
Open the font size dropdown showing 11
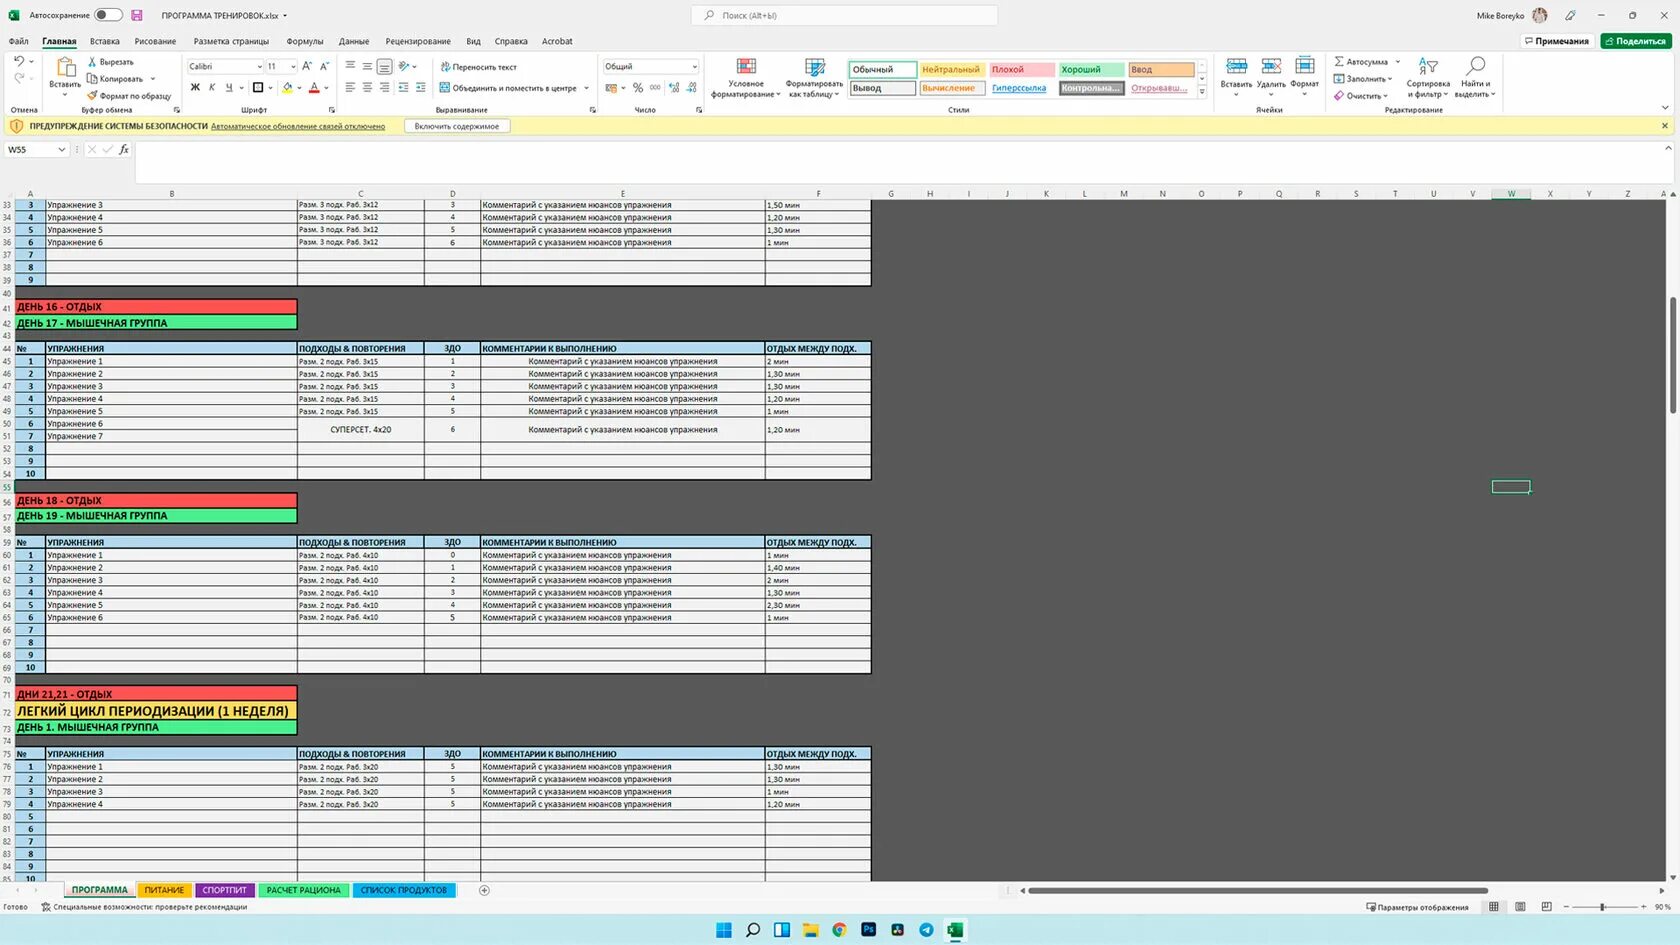293,67
